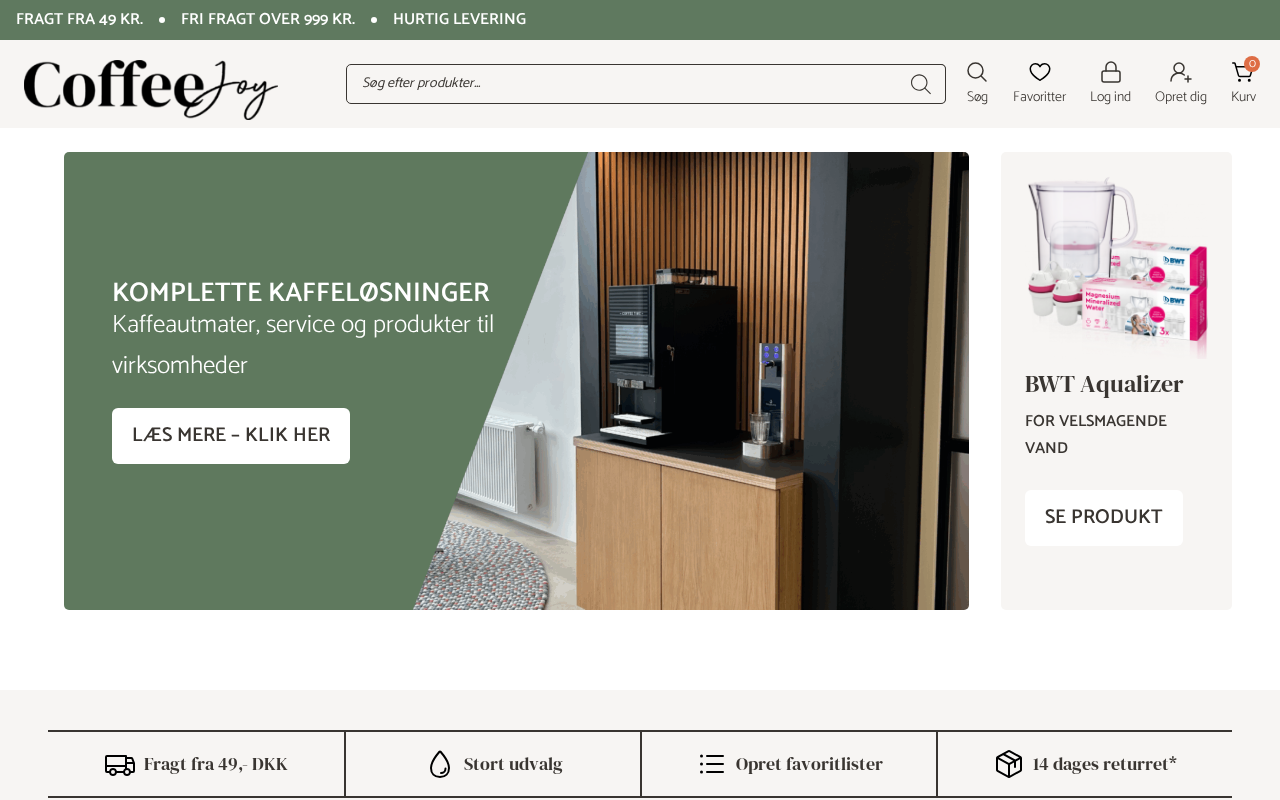The height and width of the screenshot is (800, 1280).
Task: Click LÆS MERE - KLIK HER button
Action: click(231, 436)
